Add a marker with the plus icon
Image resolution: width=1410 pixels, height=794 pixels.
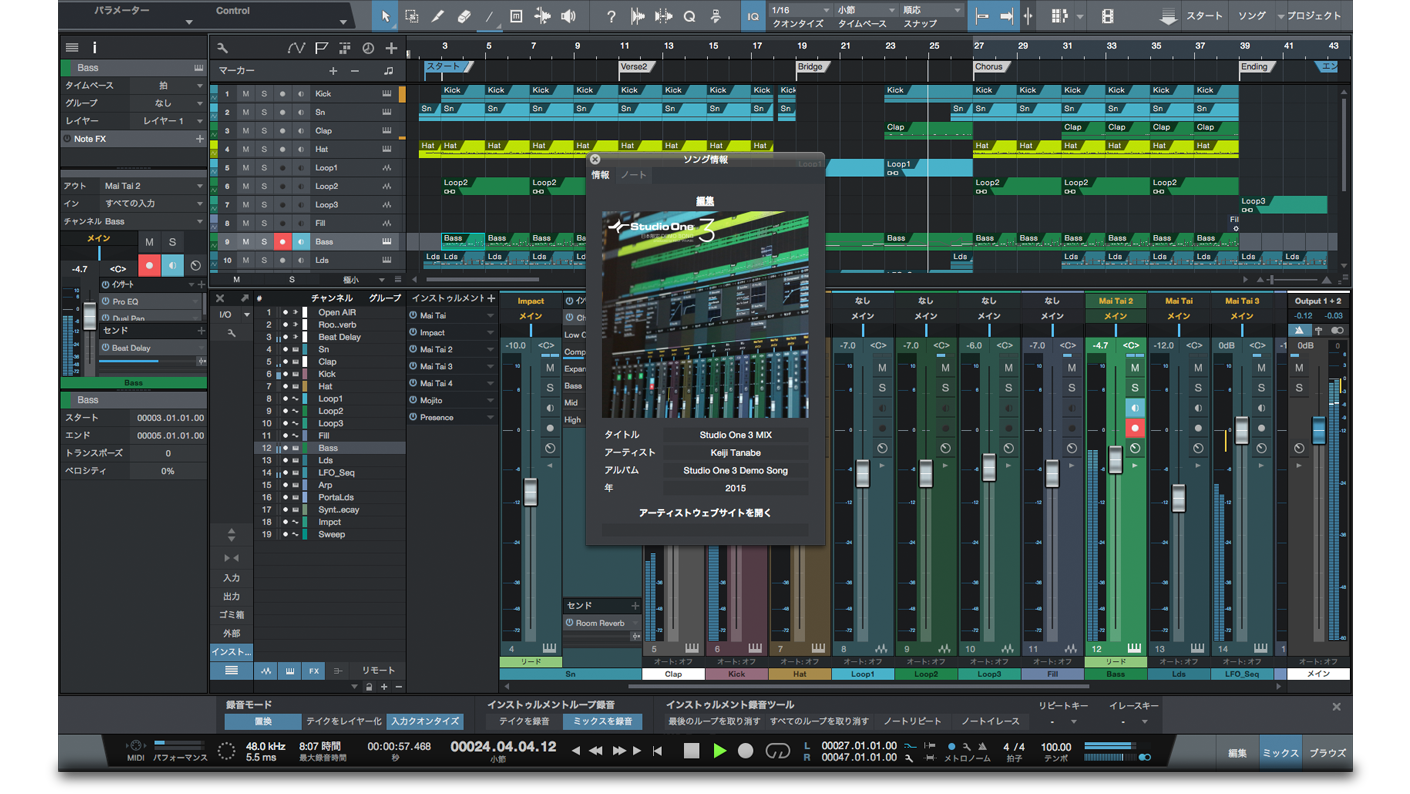pos(333,71)
